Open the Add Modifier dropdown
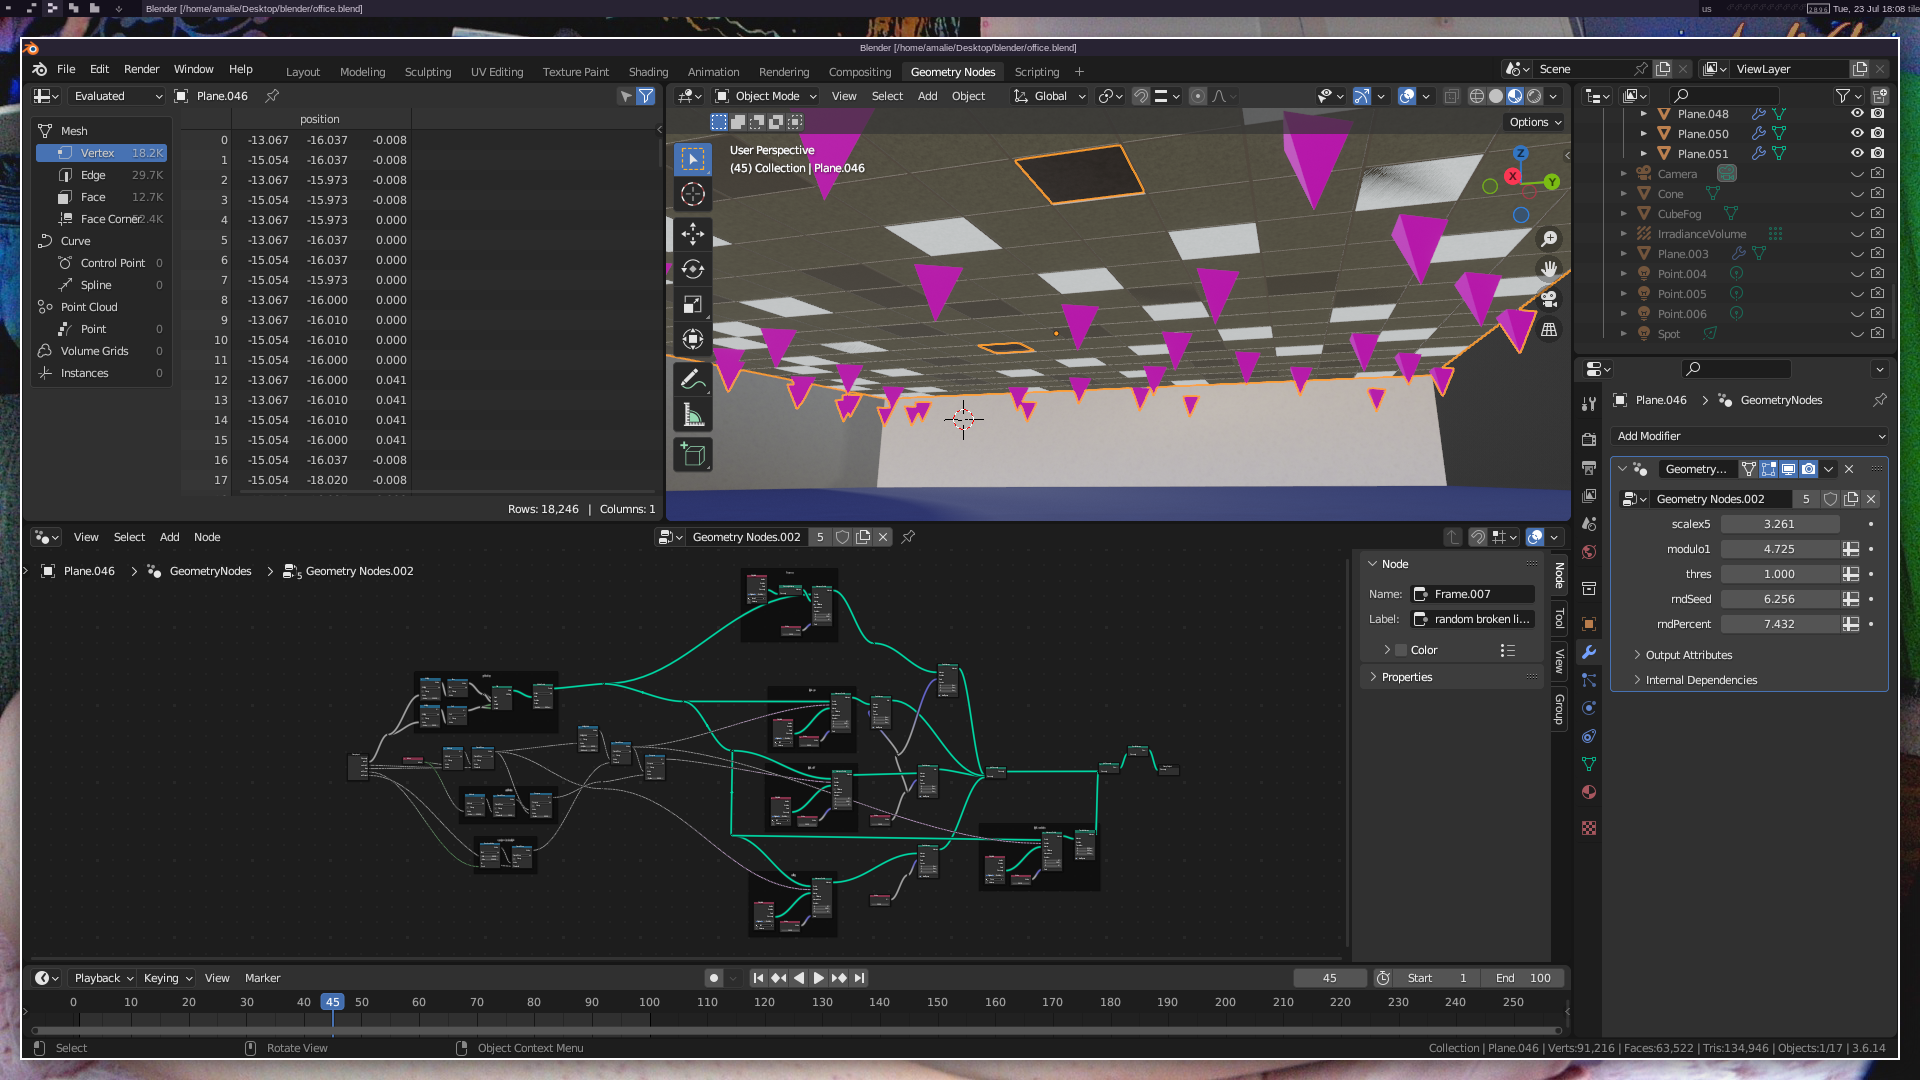 1750,436
